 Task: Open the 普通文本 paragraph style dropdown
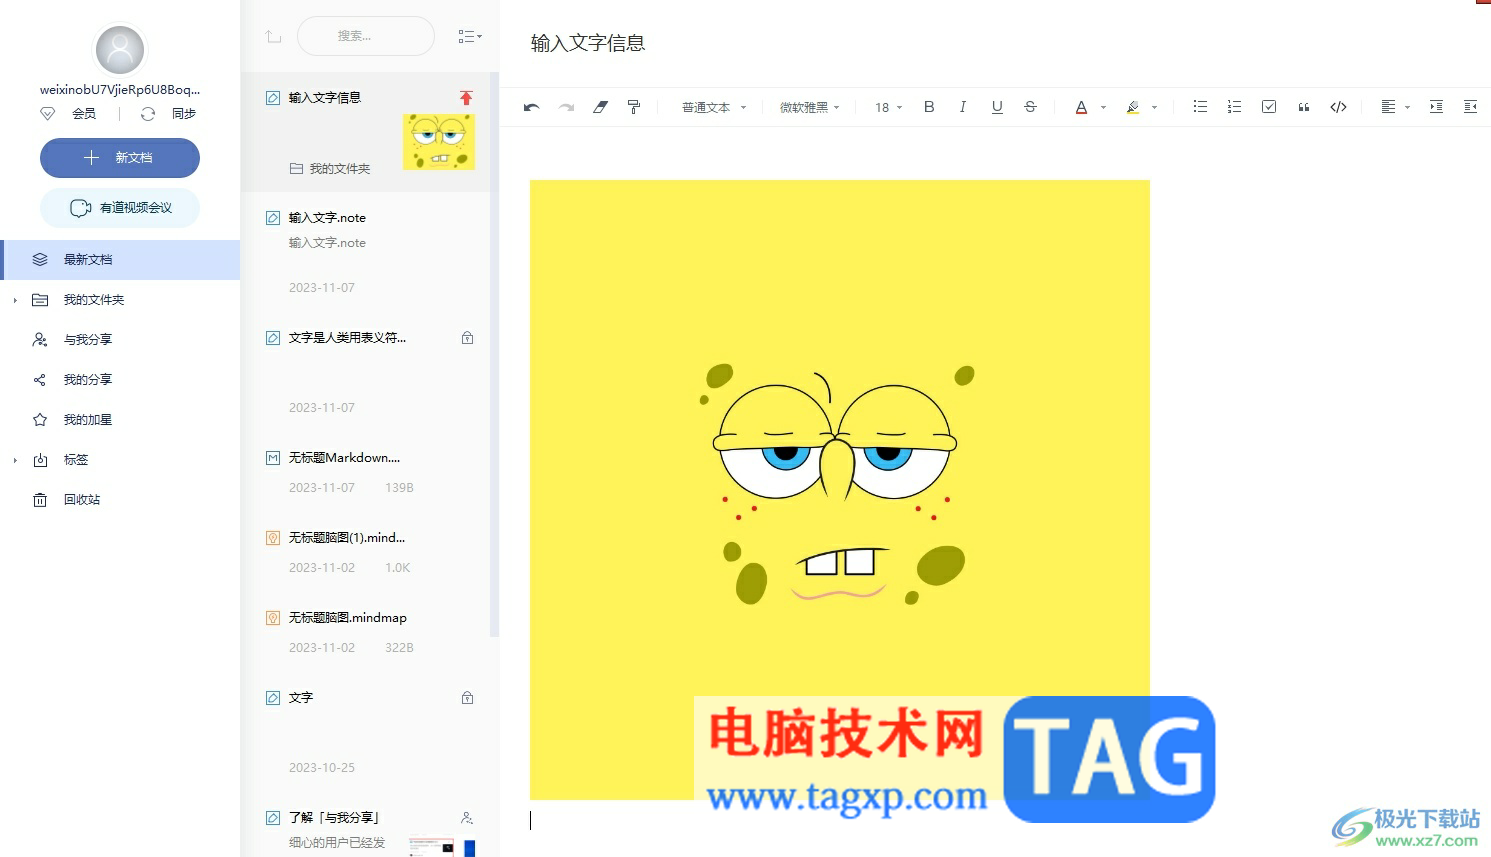tap(714, 108)
